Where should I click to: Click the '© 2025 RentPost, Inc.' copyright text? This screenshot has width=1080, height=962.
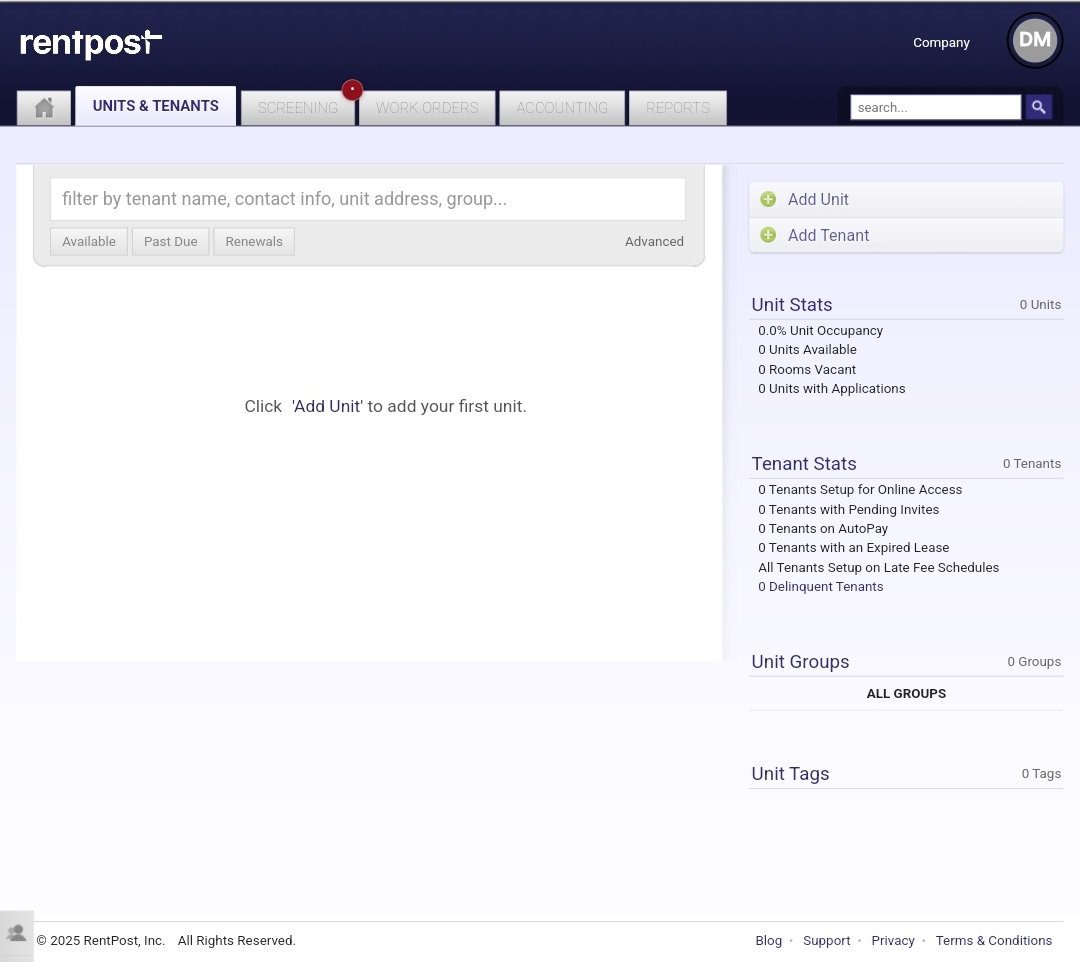pyautogui.click(x=101, y=941)
